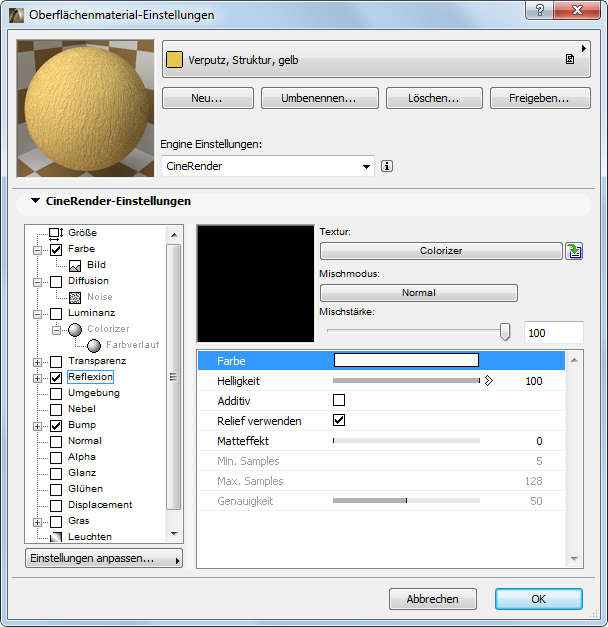Collapse the Colorizer sub-node

pyautogui.click(x=56, y=330)
